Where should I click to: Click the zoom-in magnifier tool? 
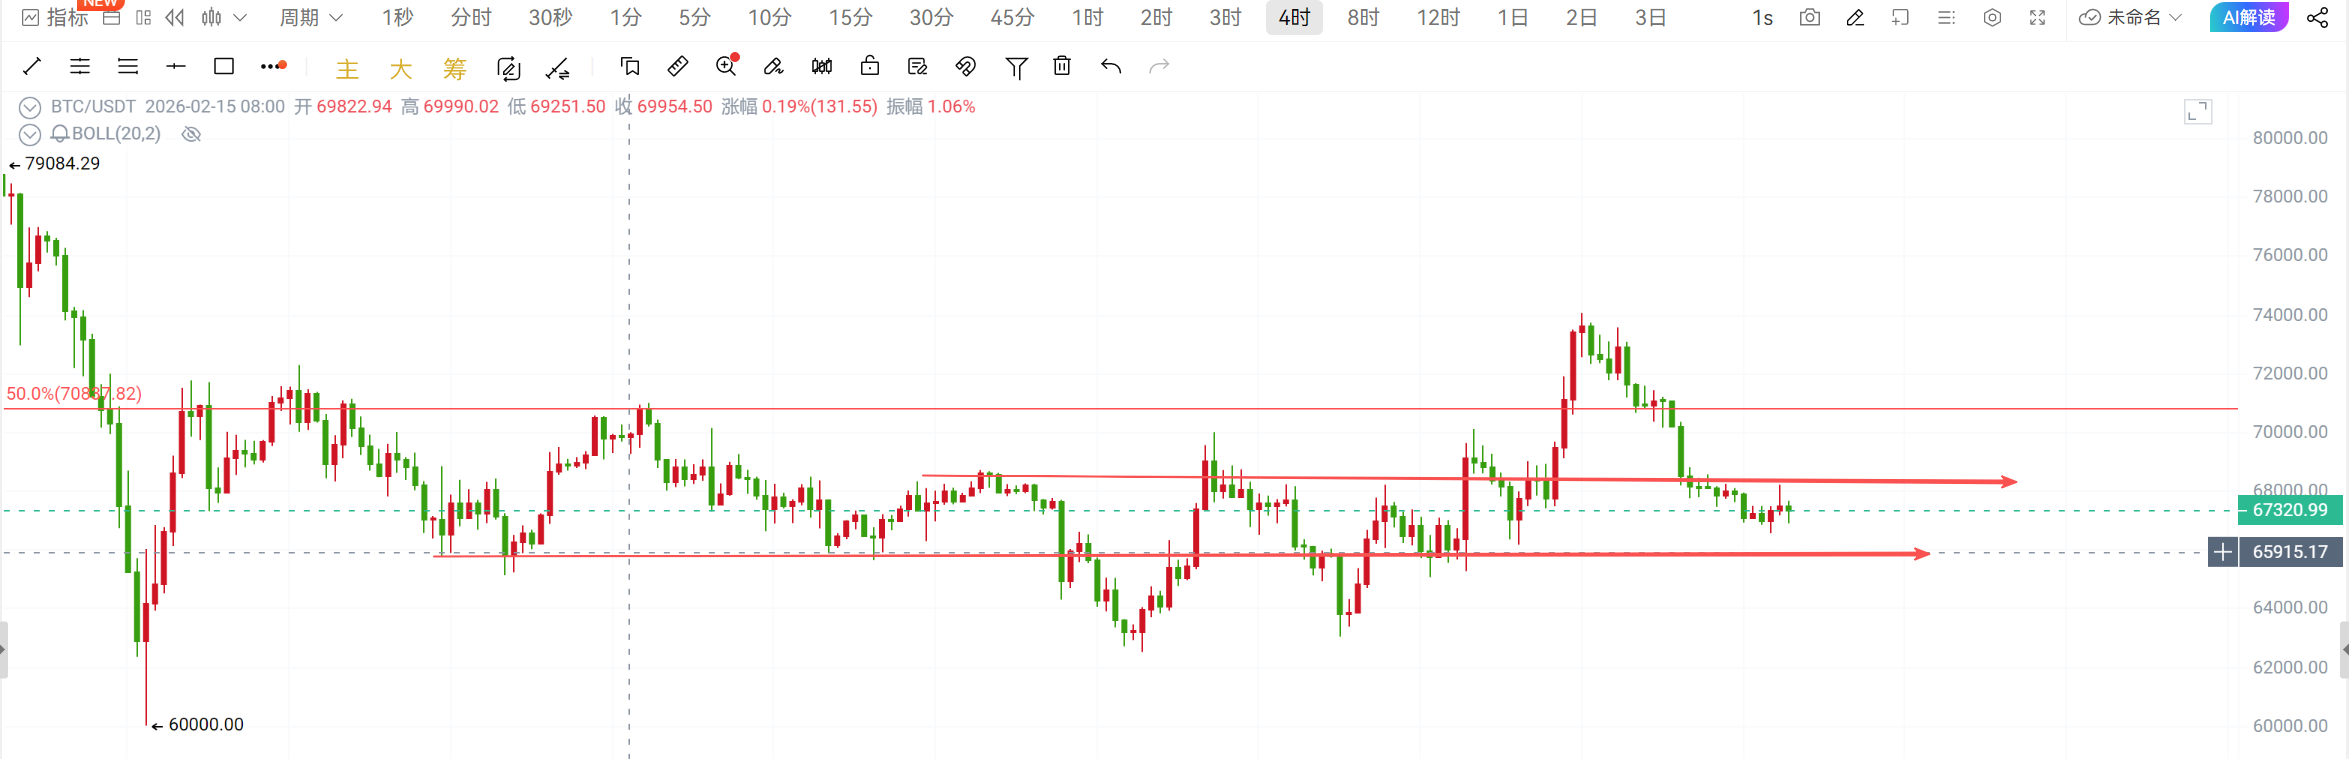(x=726, y=66)
